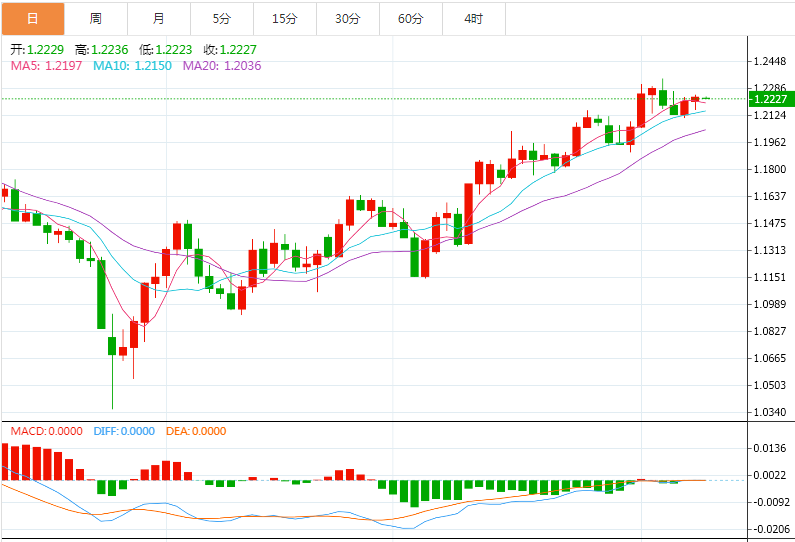Open the 5分 timeframe tab
Image resolution: width=795 pixels, height=542 pixels.
coord(222,19)
